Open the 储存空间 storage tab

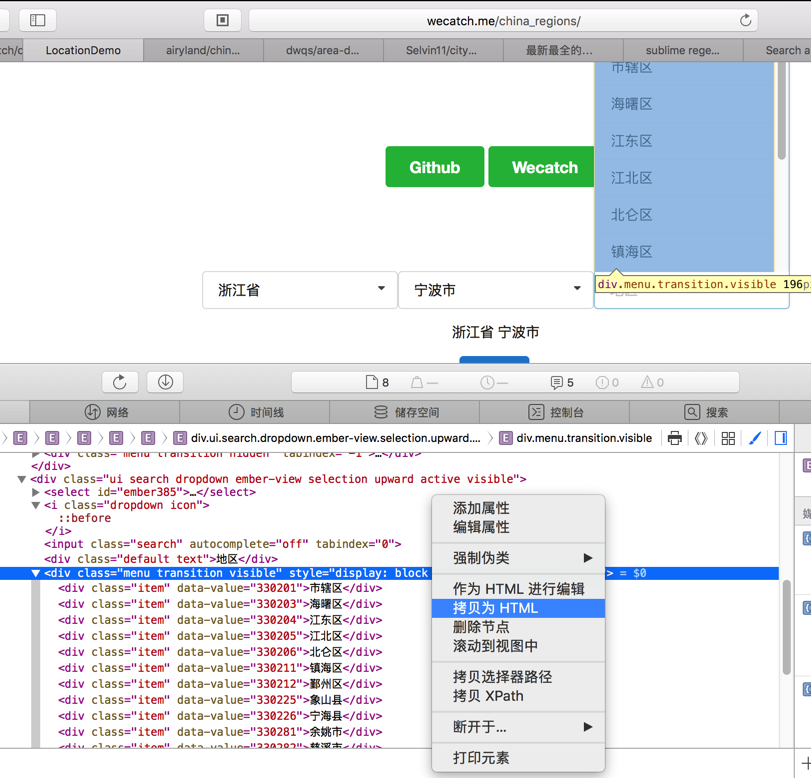(x=404, y=412)
